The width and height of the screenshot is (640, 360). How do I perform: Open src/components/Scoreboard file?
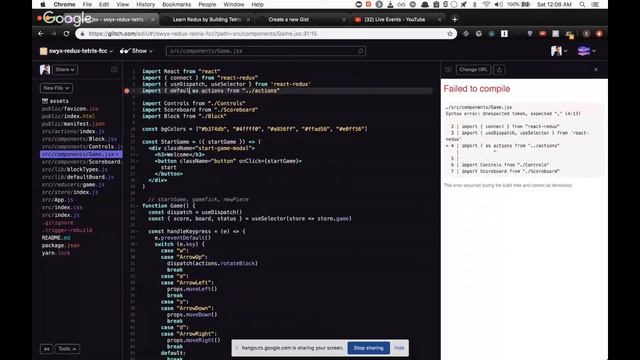click(82, 162)
